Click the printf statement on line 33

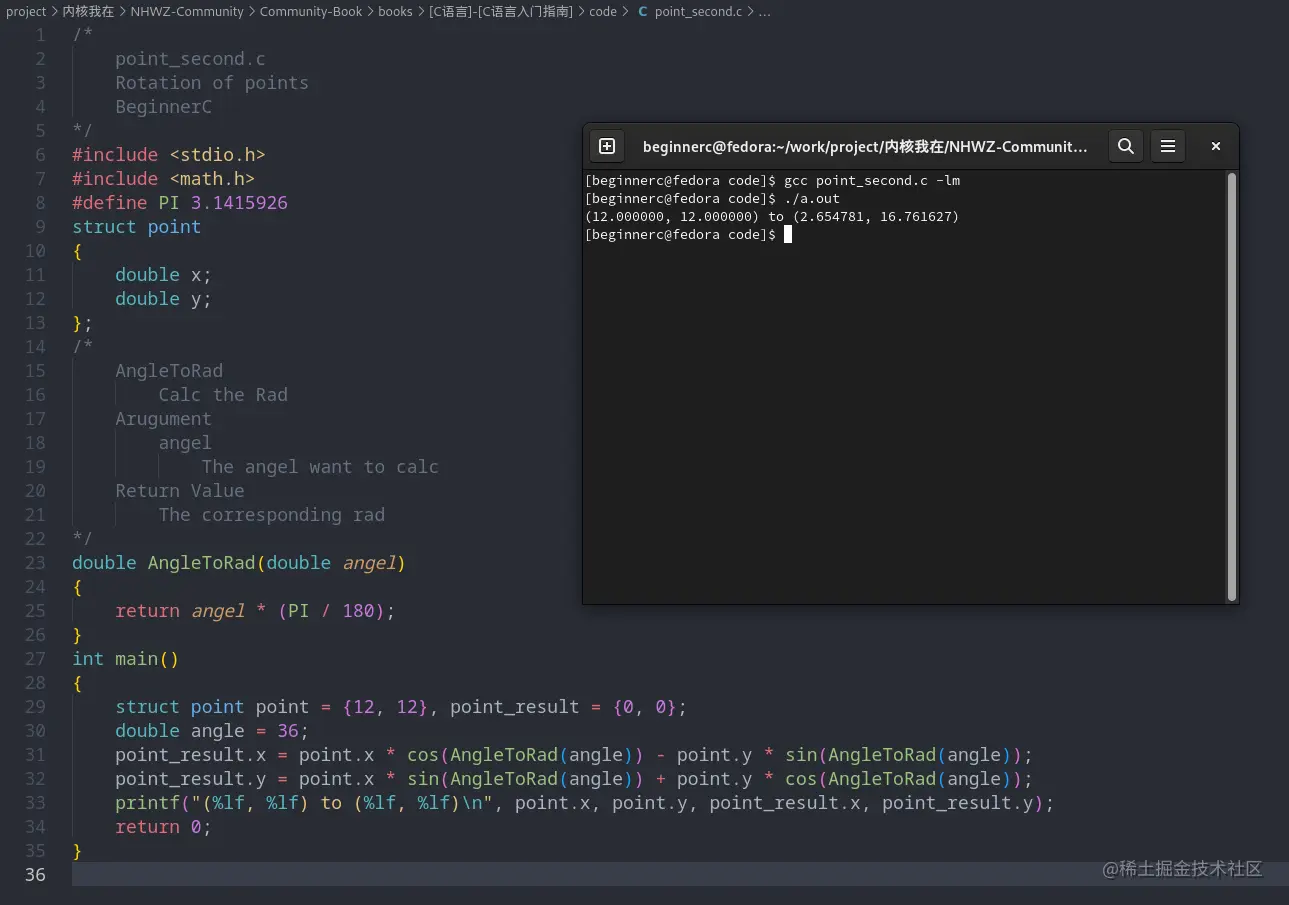click(584, 803)
